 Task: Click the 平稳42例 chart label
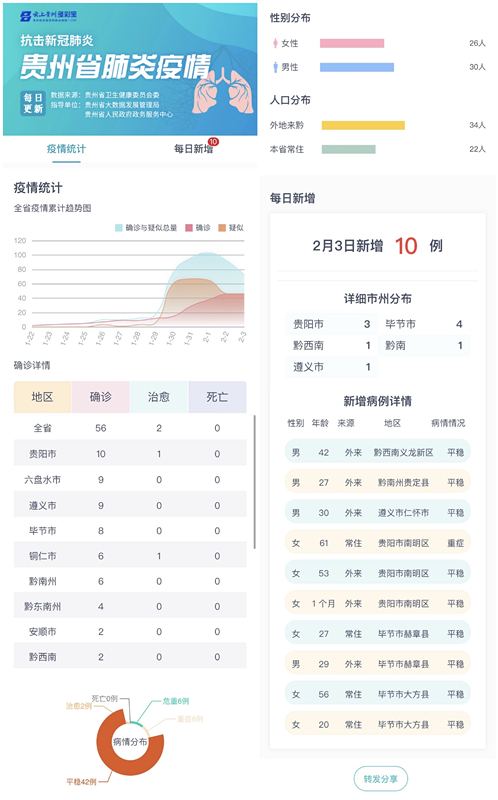click(x=82, y=782)
